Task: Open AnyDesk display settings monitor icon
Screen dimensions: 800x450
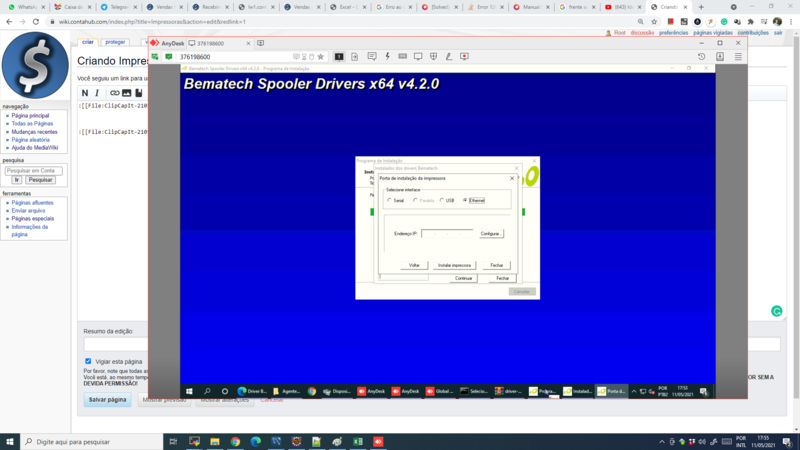Action: [418, 57]
